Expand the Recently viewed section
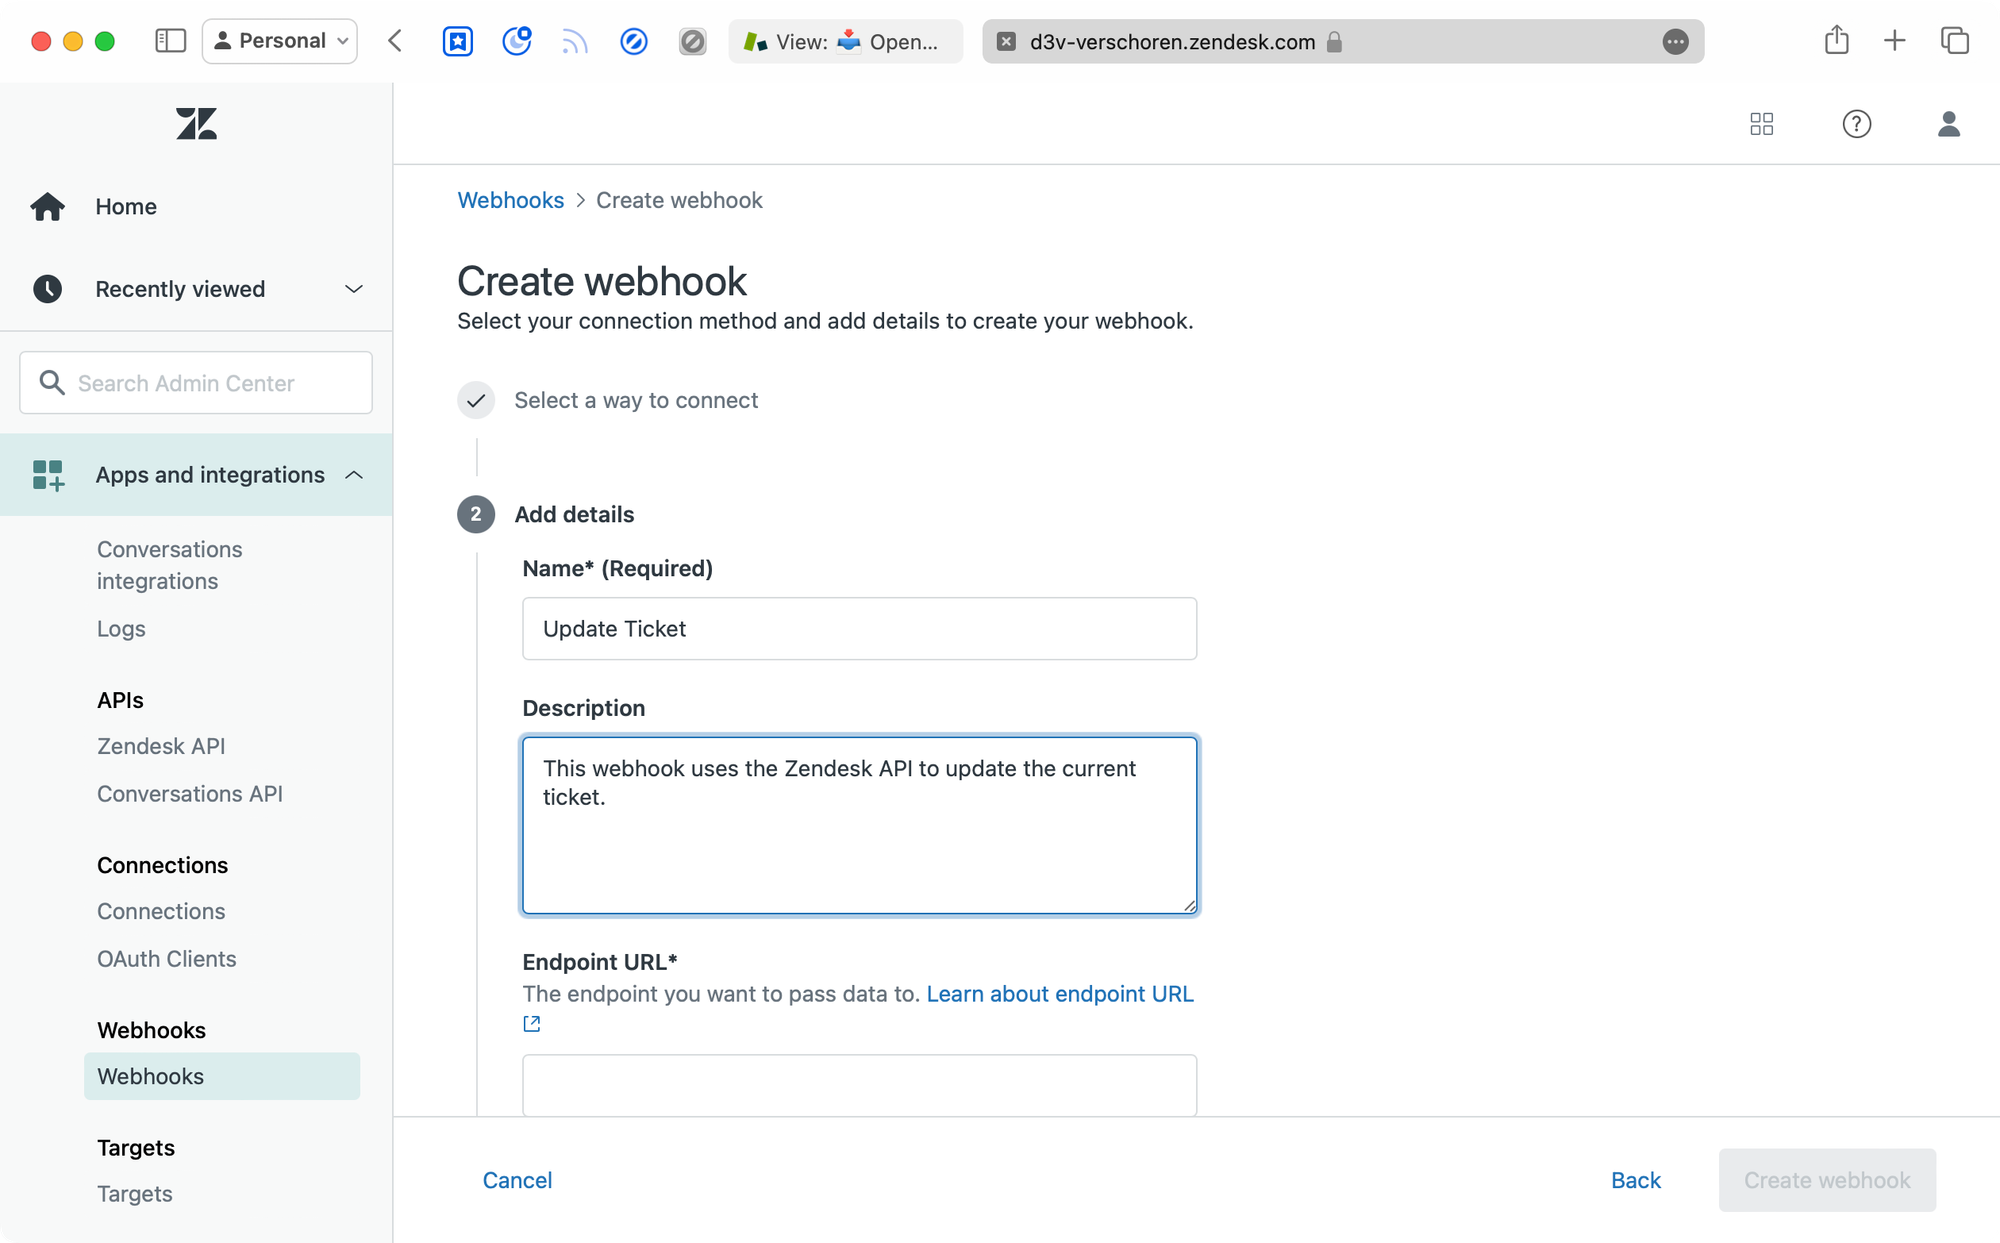The image size is (2000, 1243). click(x=353, y=289)
